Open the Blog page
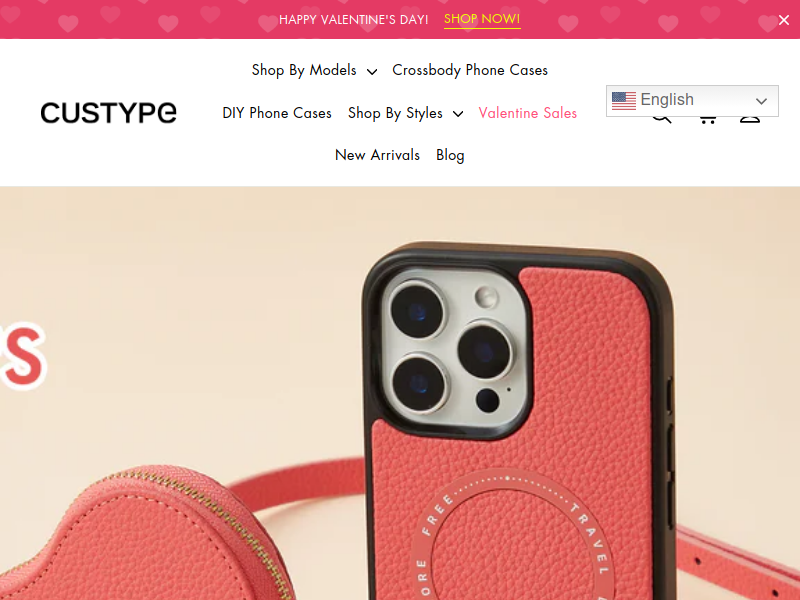Viewport: 800px width, 600px height. [x=450, y=155]
